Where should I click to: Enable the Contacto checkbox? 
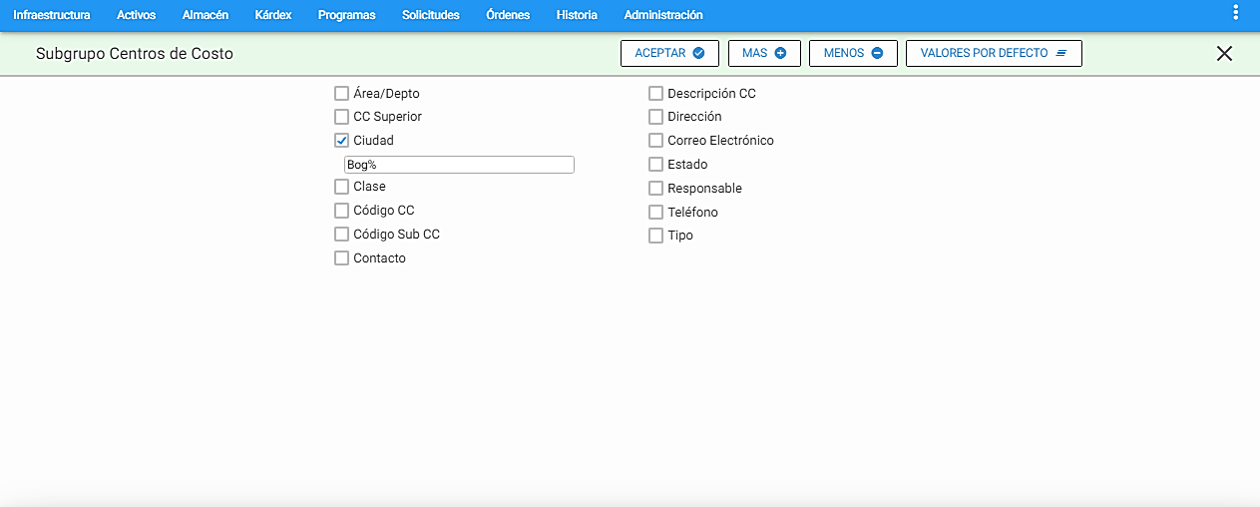[x=342, y=258]
